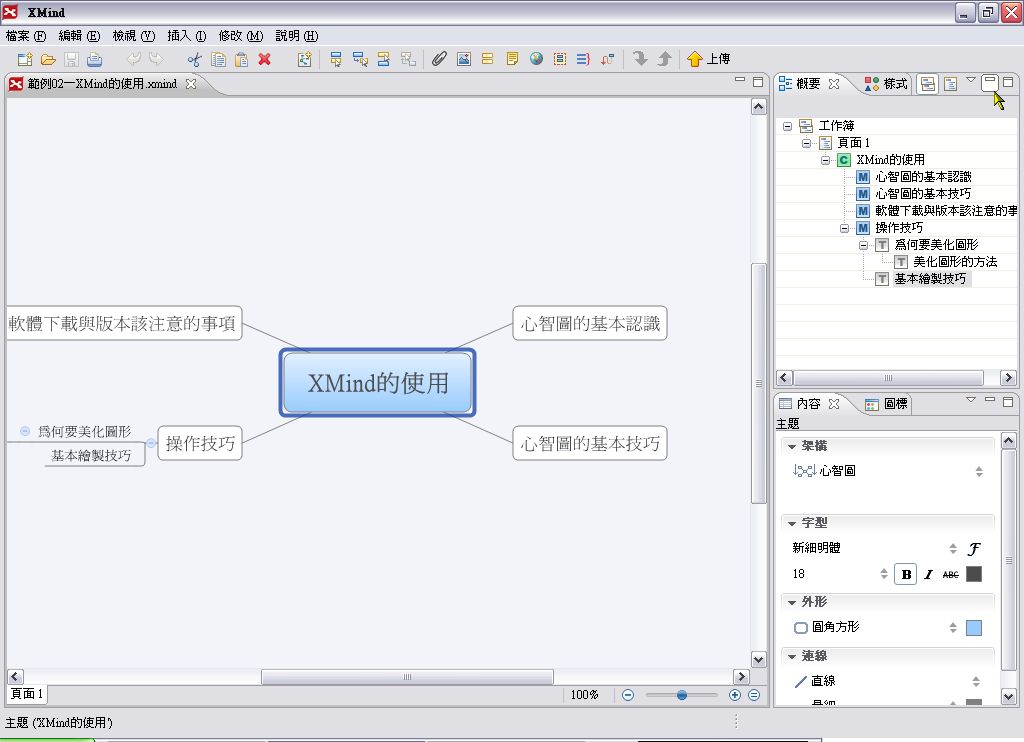Cut selection with the scissors icon
The width and height of the screenshot is (1024, 742).
pos(194,59)
